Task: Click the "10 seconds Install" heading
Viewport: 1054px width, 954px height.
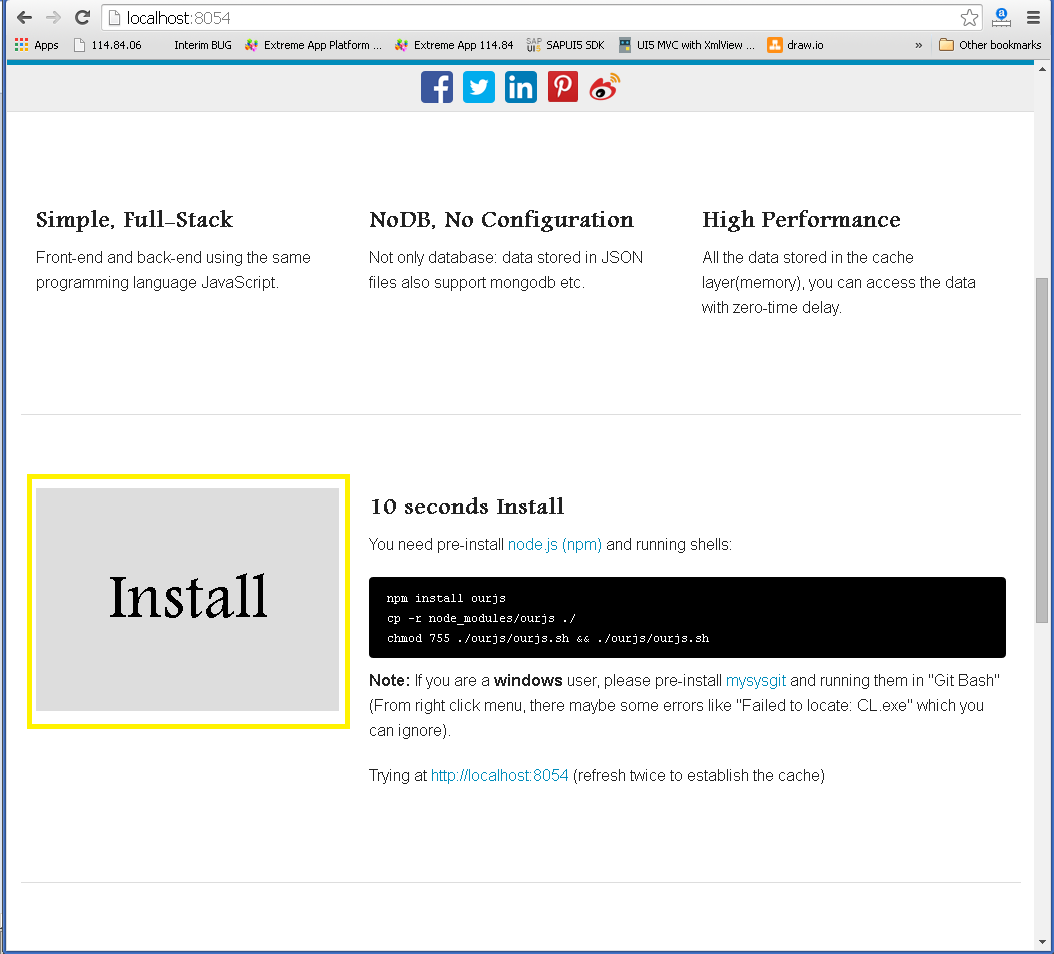Action: pyautogui.click(x=467, y=506)
